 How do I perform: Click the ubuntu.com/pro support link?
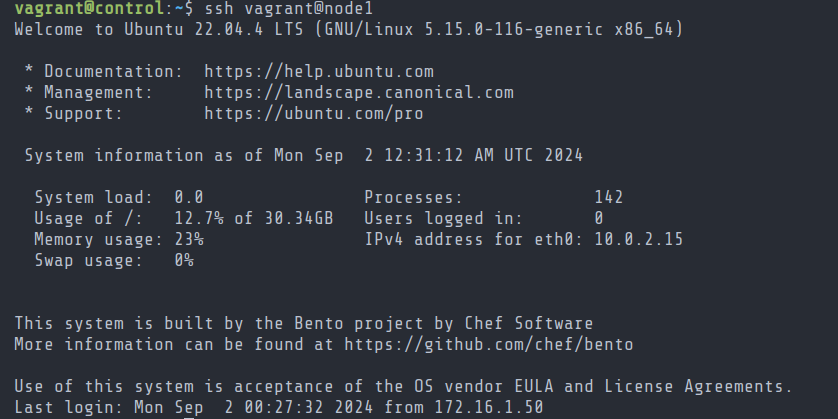tap(314, 113)
